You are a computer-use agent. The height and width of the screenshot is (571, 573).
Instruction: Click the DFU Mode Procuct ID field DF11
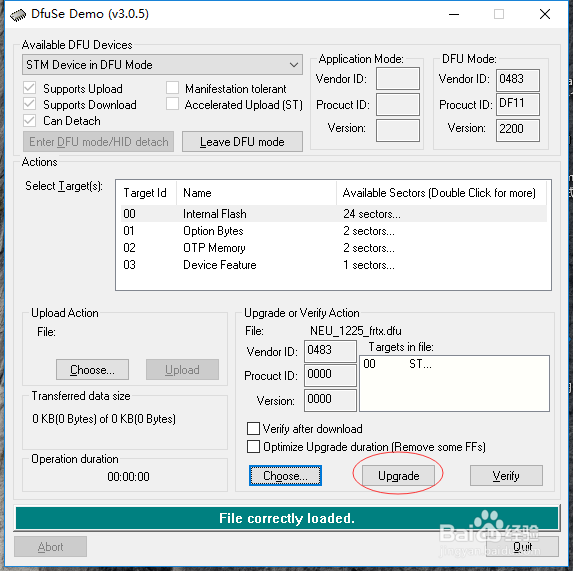[518, 104]
